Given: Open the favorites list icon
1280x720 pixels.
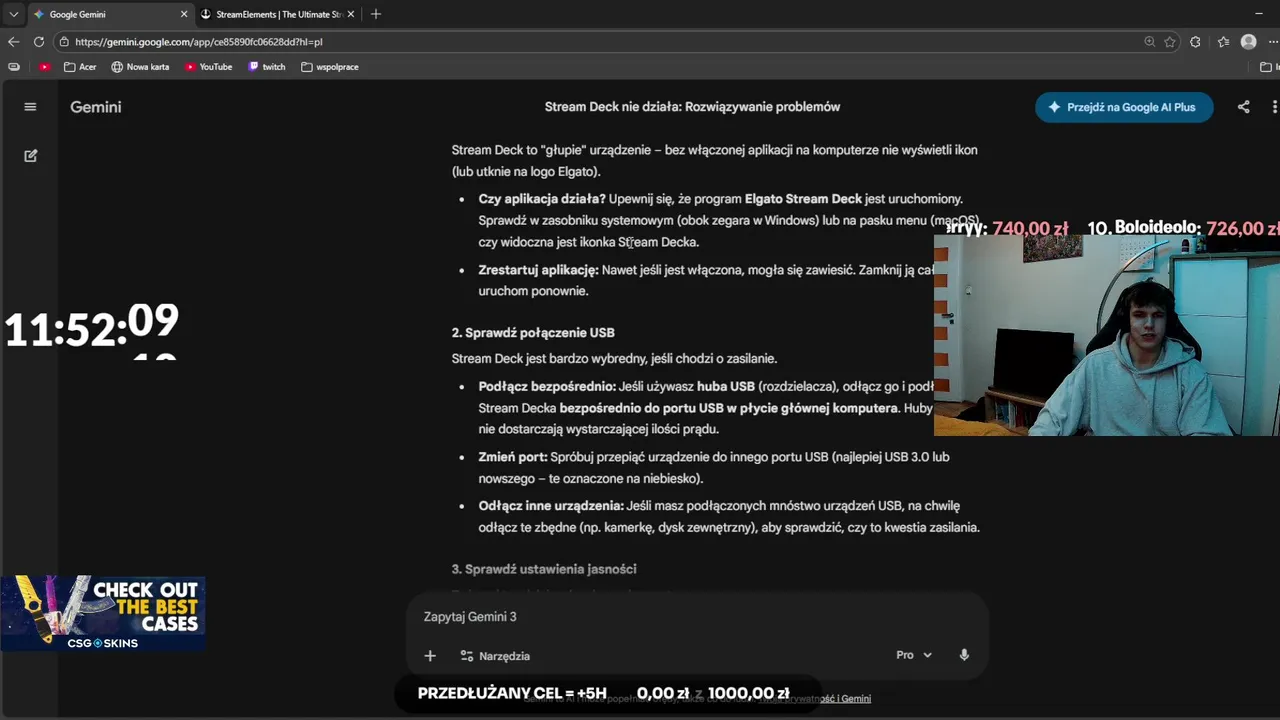Looking at the screenshot, I should pyautogui.click(x=1223, y=42).
